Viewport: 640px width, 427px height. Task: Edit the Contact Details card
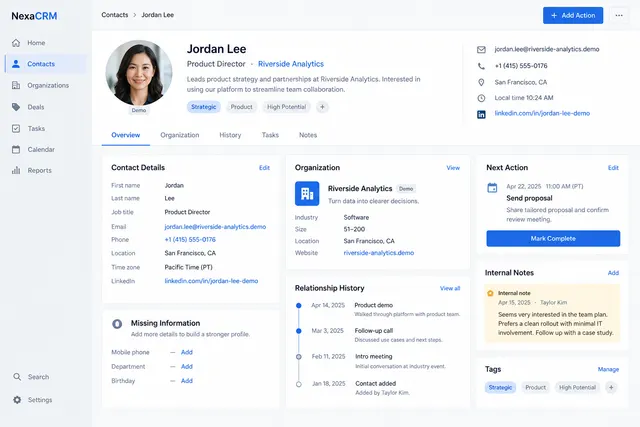(264, 168)
